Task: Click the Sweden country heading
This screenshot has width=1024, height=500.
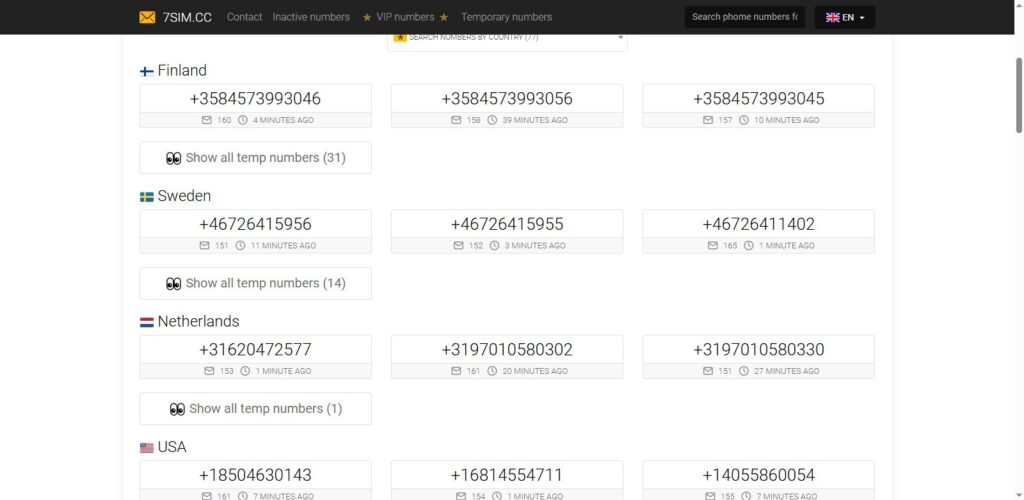Action: (184, 196)
